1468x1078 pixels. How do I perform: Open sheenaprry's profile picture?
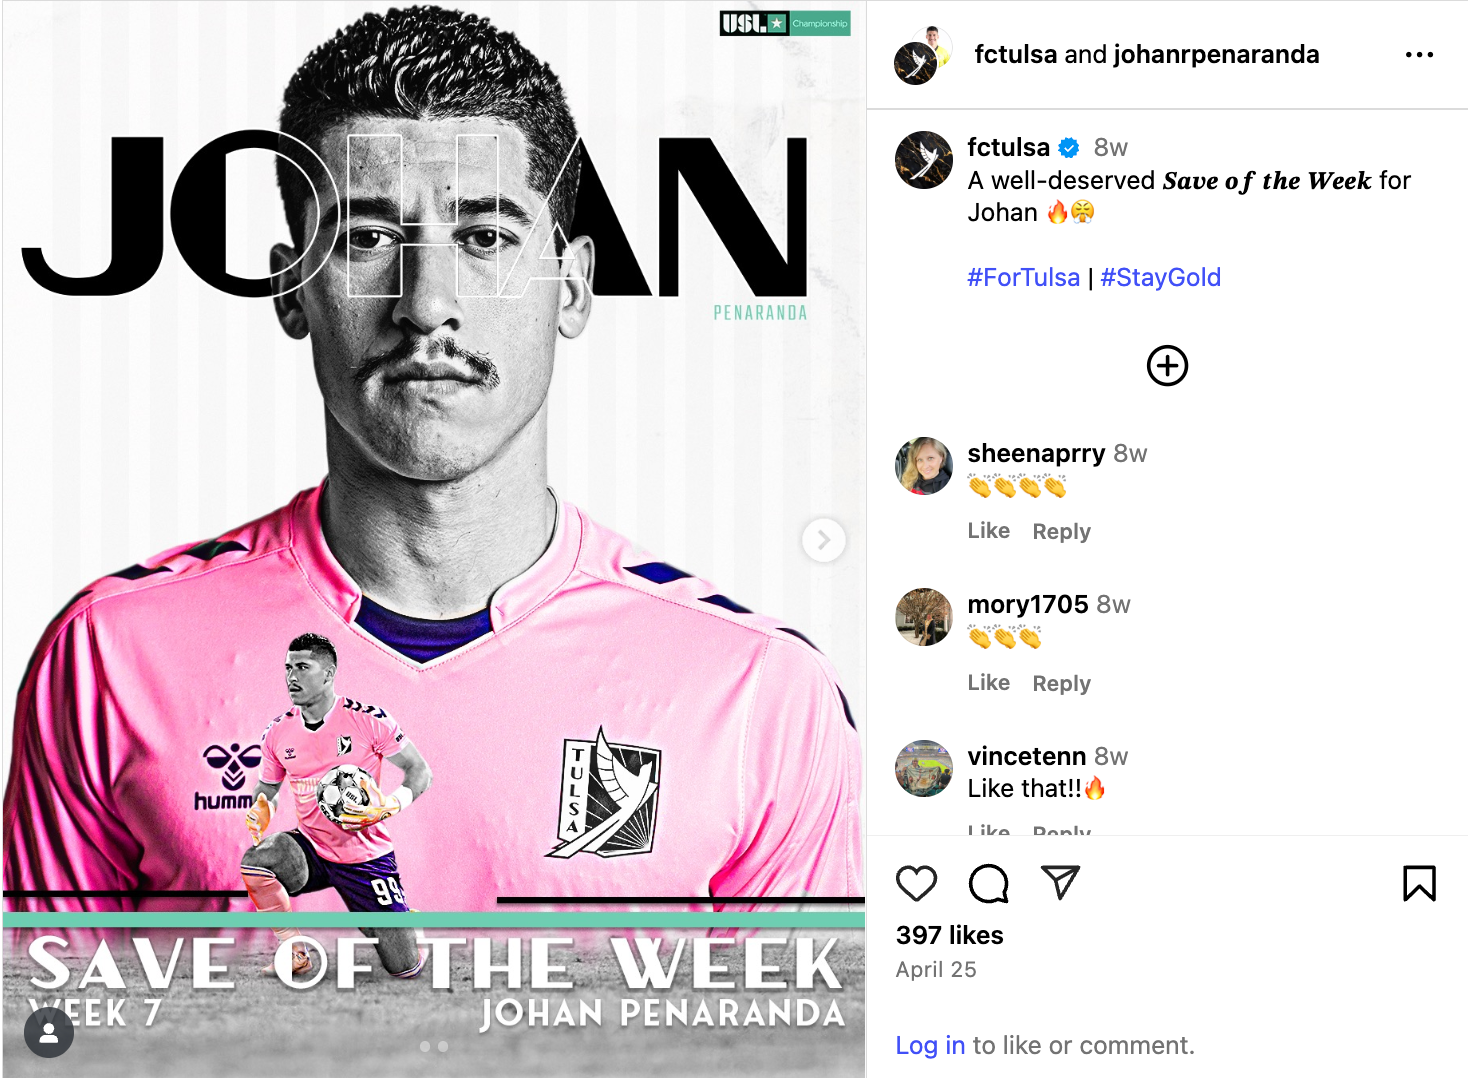(924, 466)
